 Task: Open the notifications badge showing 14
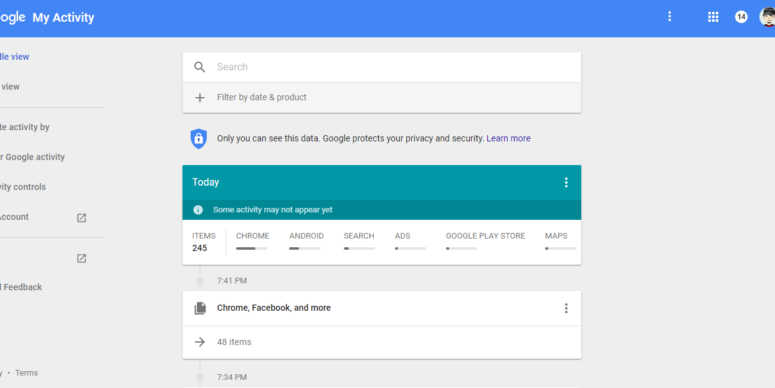coord(741,17)
